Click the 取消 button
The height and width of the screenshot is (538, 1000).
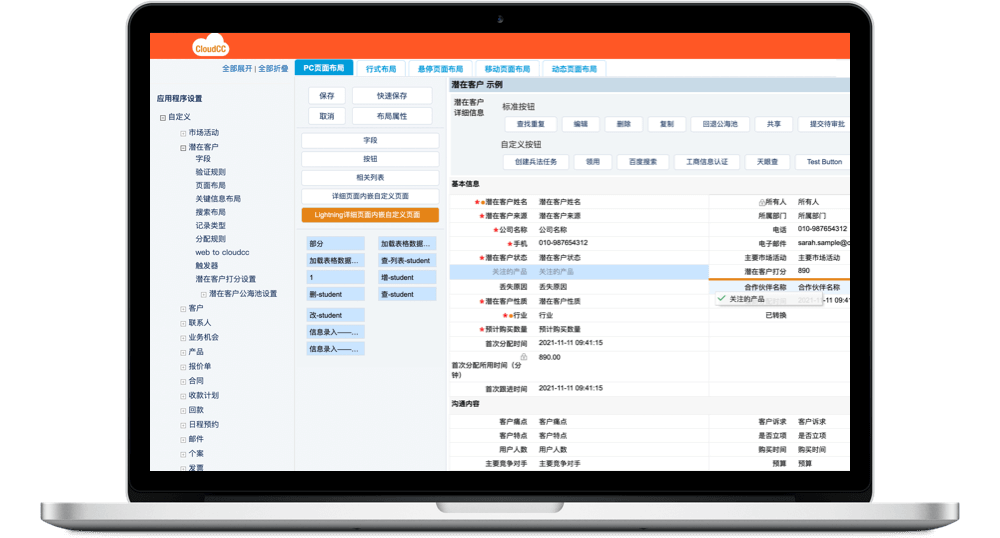pos(327,116)
